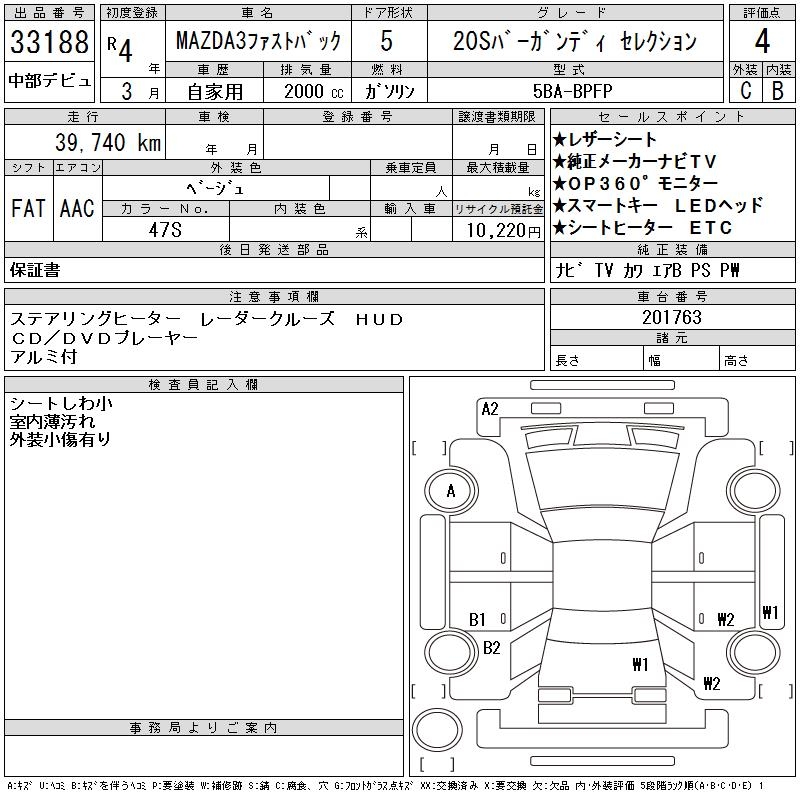This screenshot has height=800, width=800.
Task: Select the W2 mark on right rear door
Action: click(726, 620)
